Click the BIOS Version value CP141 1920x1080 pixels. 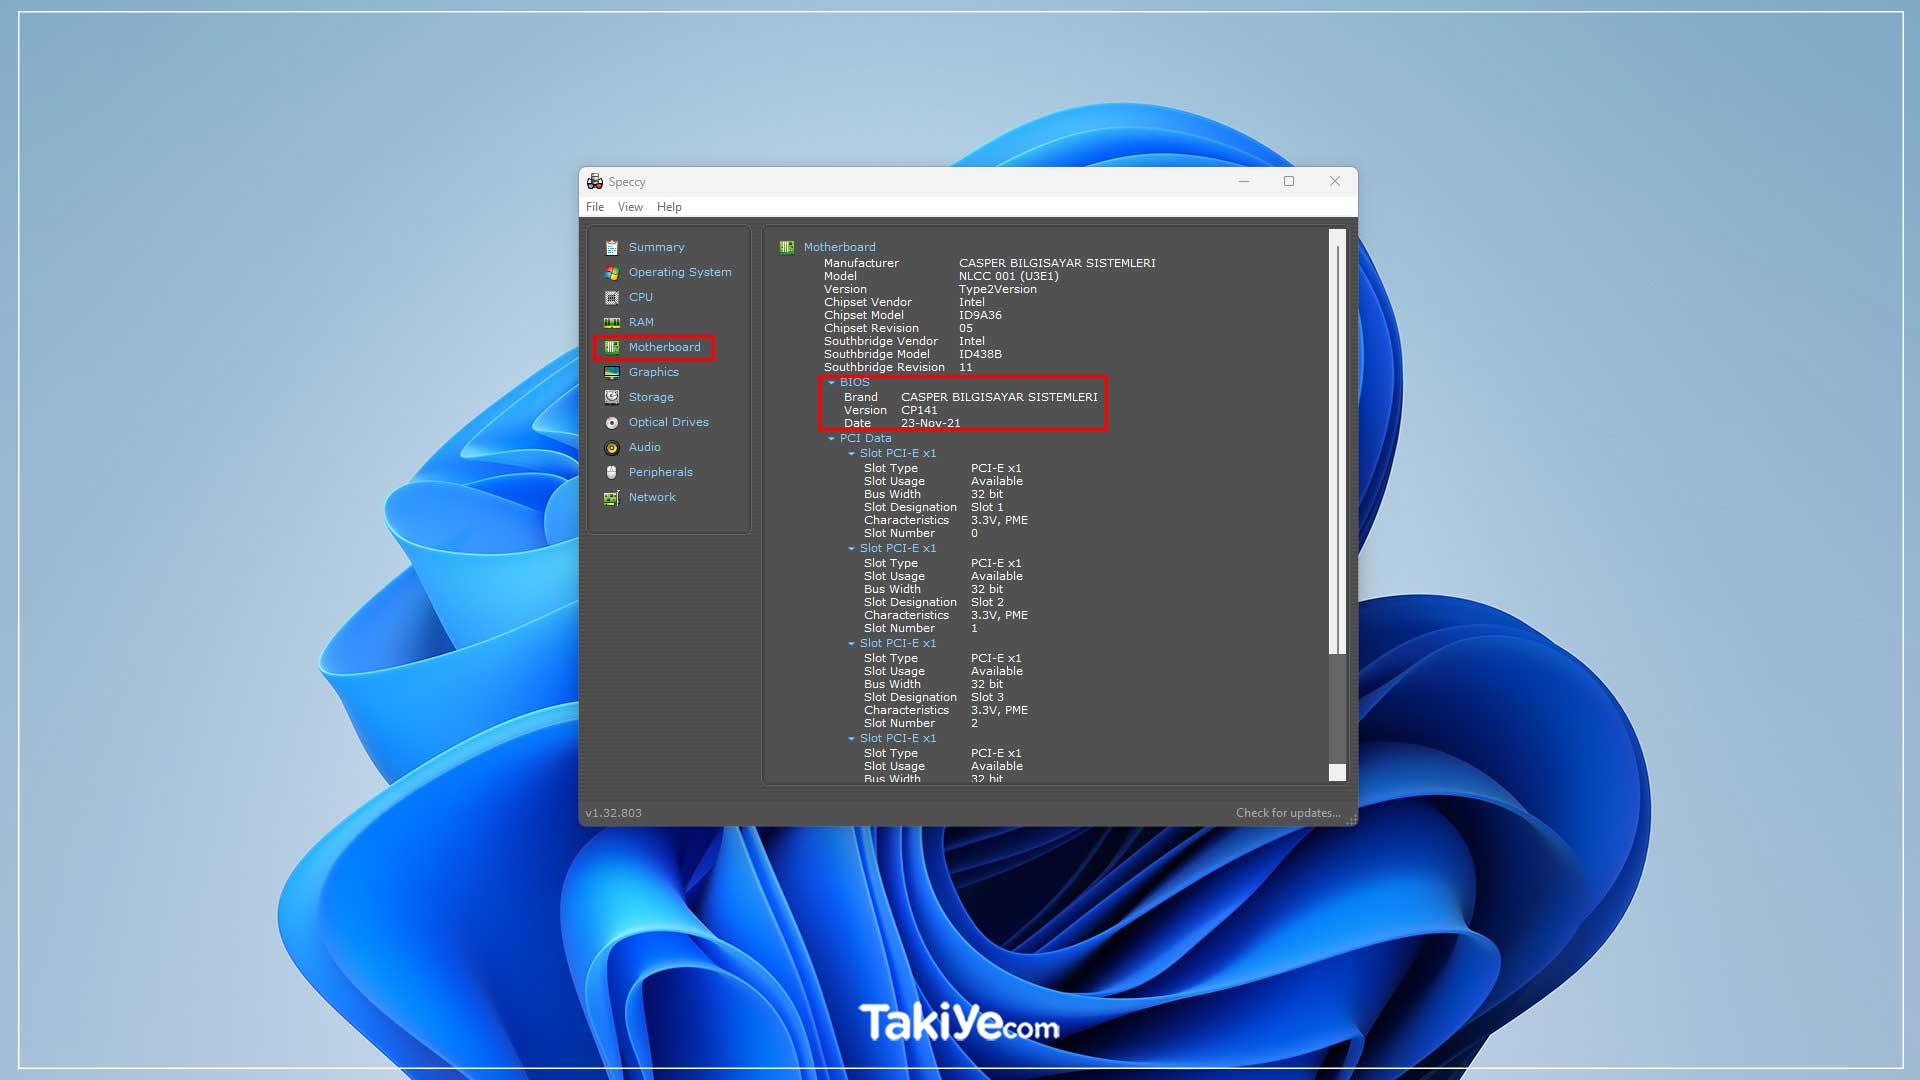[x=919, y=410]
